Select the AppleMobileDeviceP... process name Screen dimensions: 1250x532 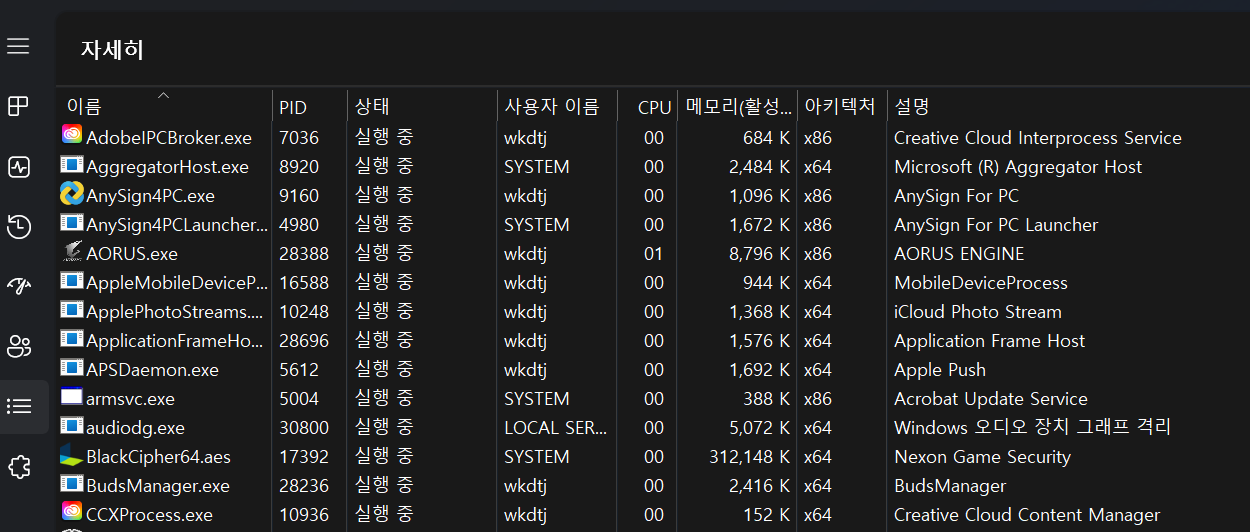177,283
